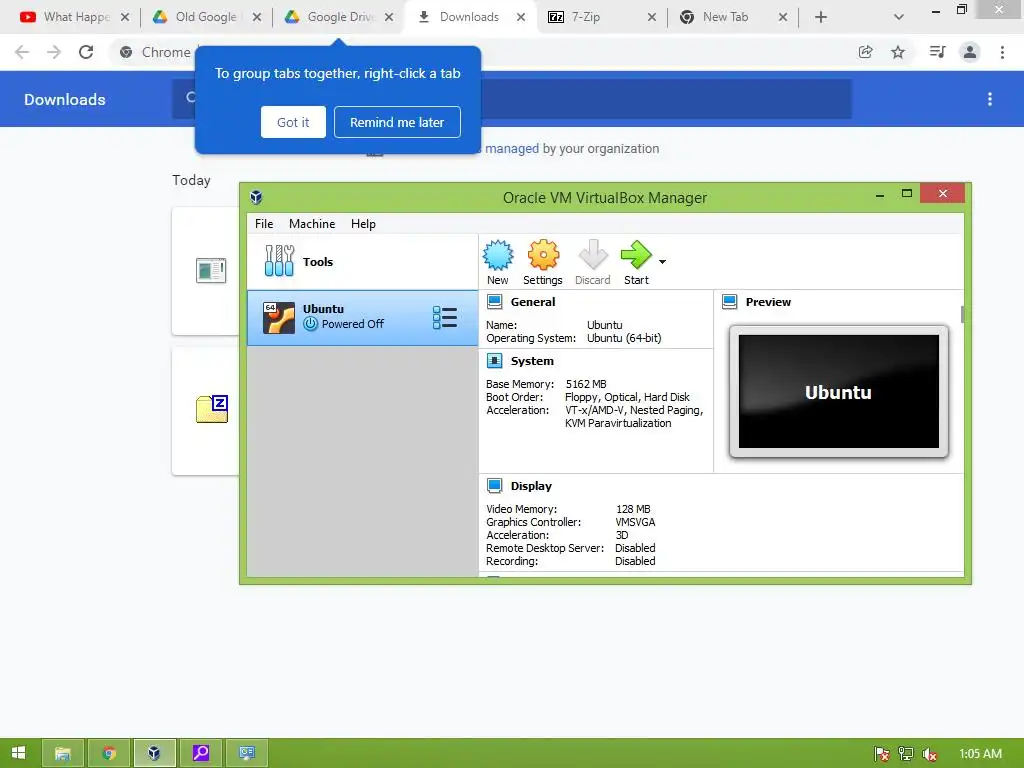Image resolution: width=1024 pixels, height=768 pixels.
Task: Close the Downloads tab
Action: pos(520,17)
